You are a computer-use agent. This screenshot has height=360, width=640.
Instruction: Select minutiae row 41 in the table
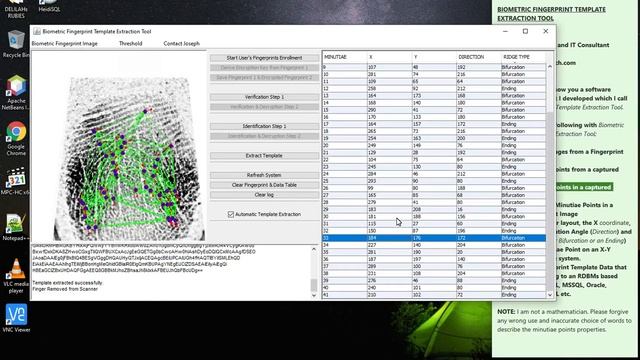434,295
